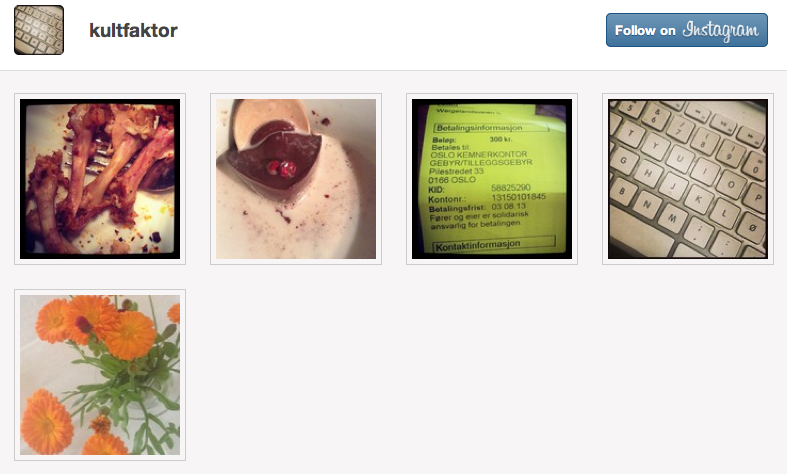Open the kultfaktor username link
Viewport: 787px width, 474px height.
134,30
